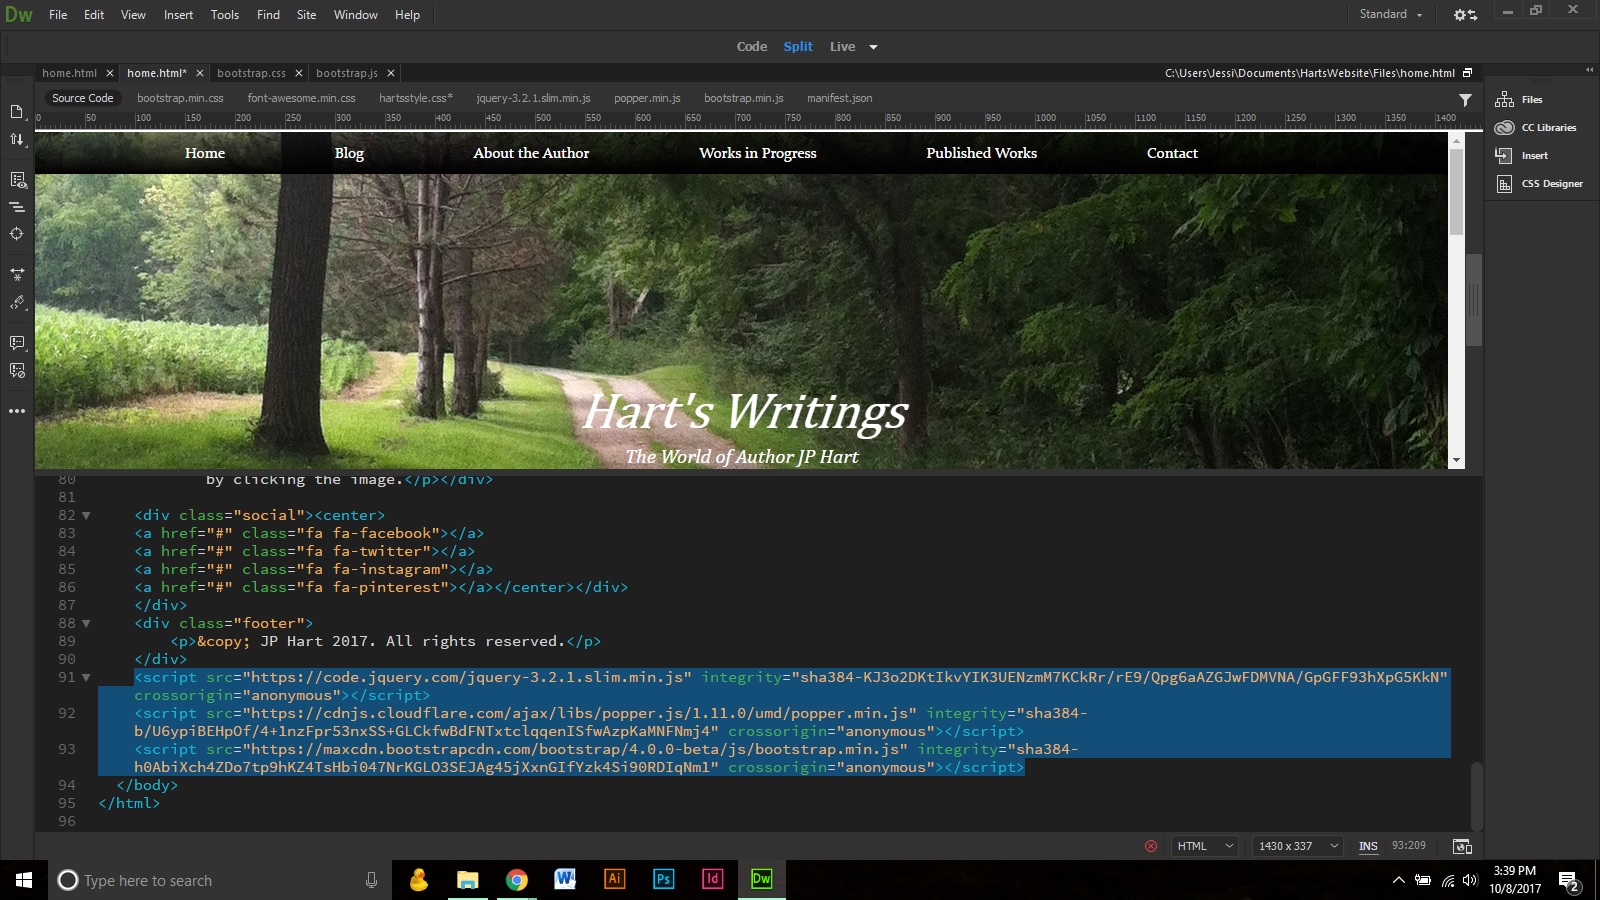Launch Adobe Illustrator from the taskbar
The image size is (1600, 900).
pos(614,879)
